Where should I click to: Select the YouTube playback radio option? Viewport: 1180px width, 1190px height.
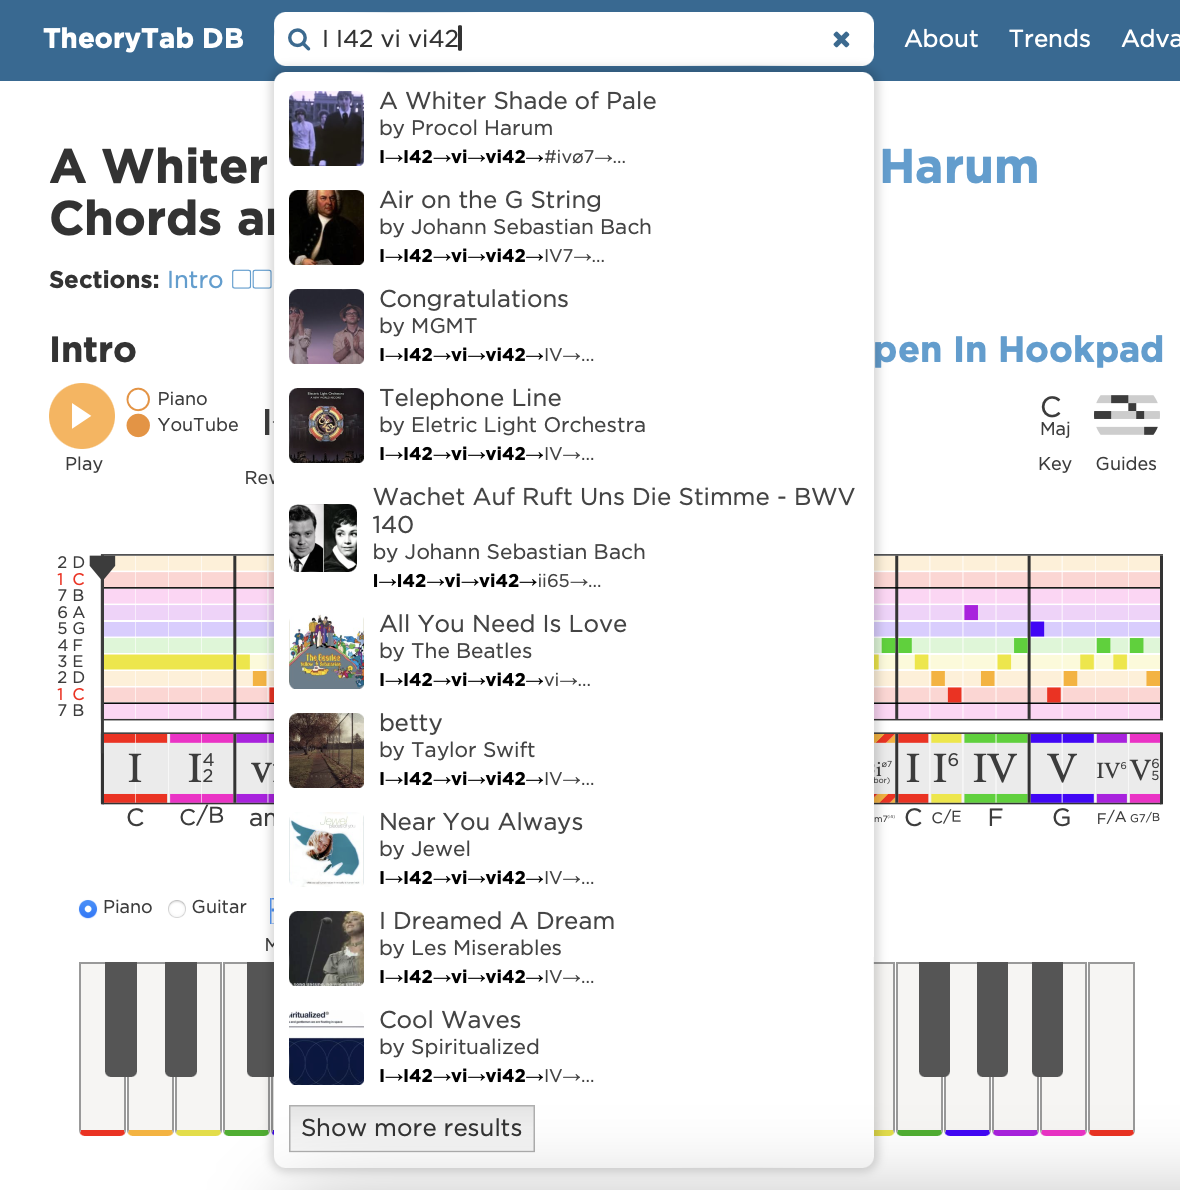138,426
